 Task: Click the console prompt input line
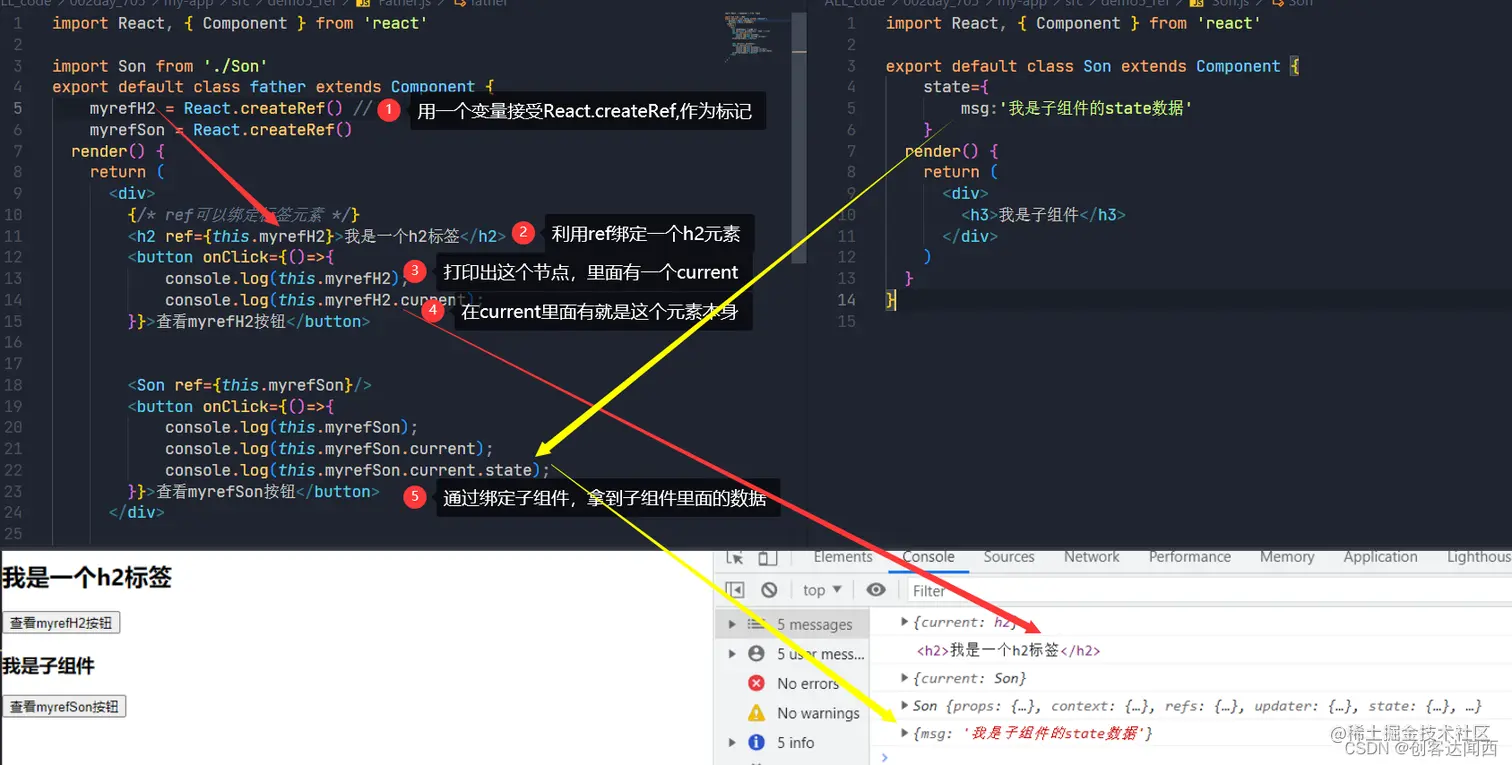click(x=1190, y=757)
